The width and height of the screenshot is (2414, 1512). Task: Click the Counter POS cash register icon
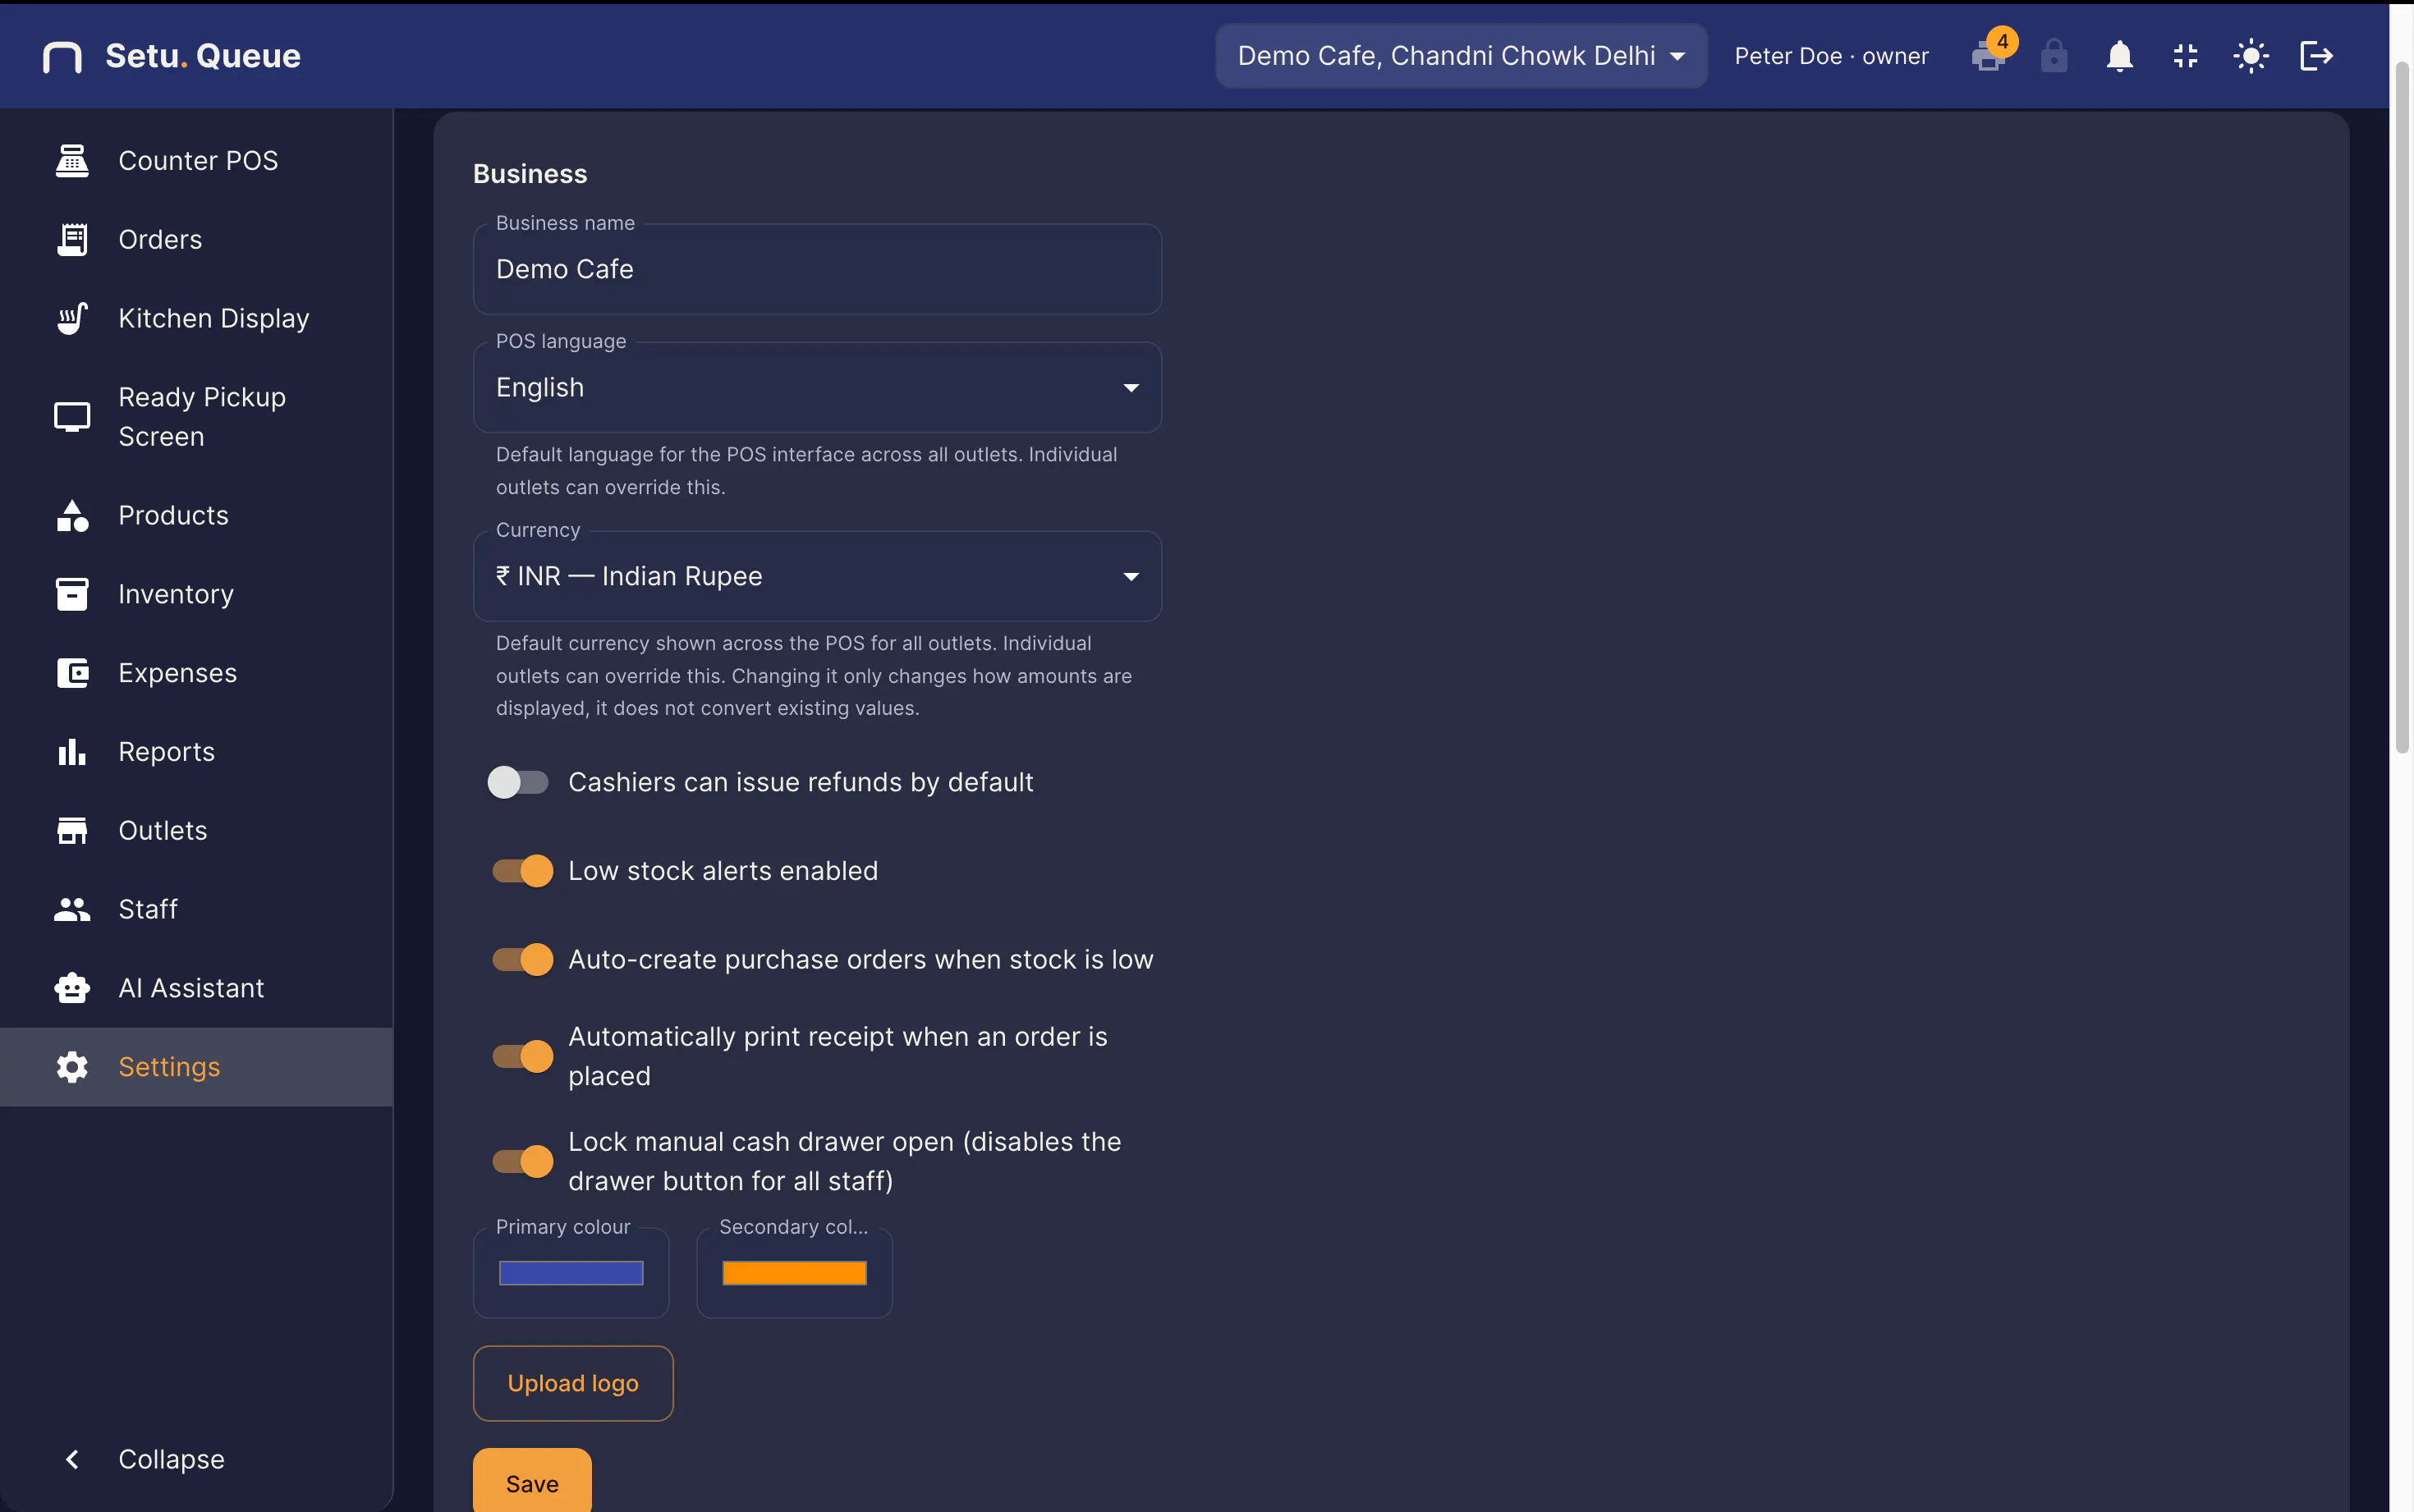(72, 161)
